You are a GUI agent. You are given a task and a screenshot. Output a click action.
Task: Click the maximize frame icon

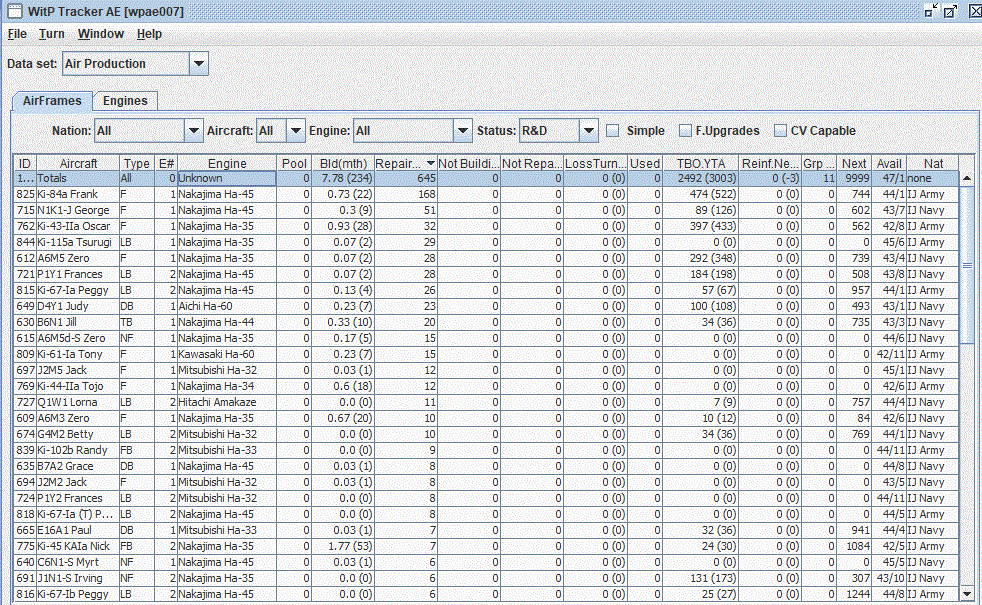click(x=950, y=11)
